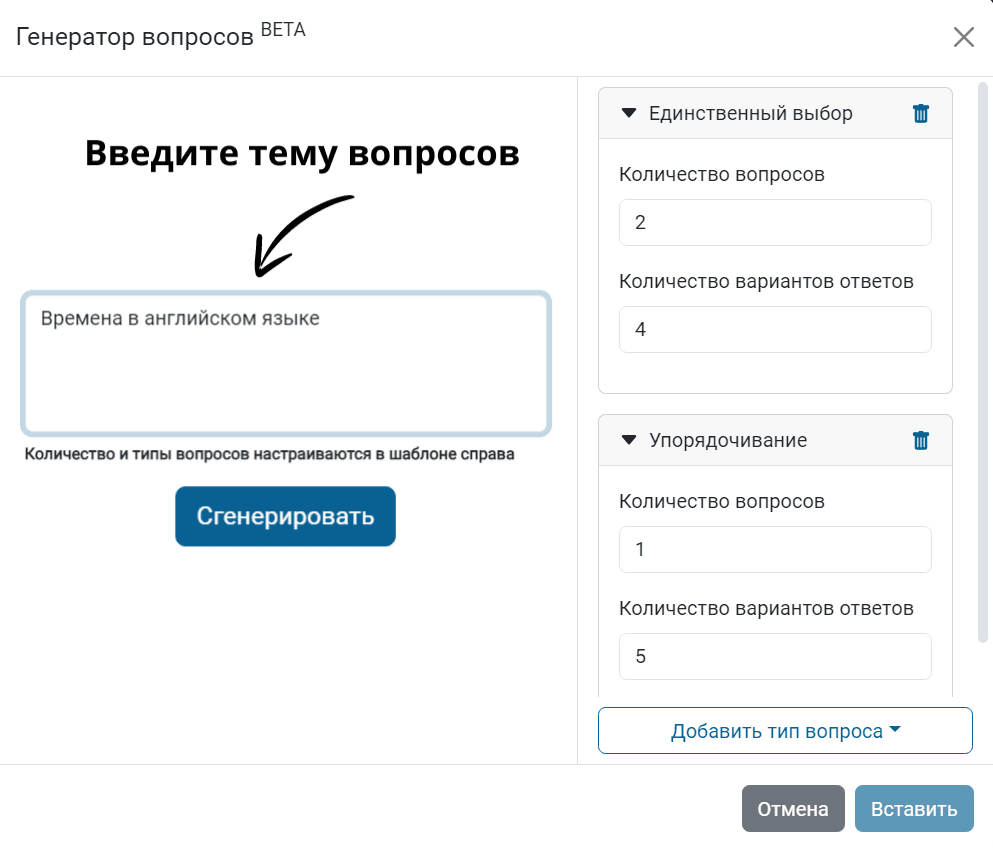Collapse the Единственный выбор section

click(628, 113)
